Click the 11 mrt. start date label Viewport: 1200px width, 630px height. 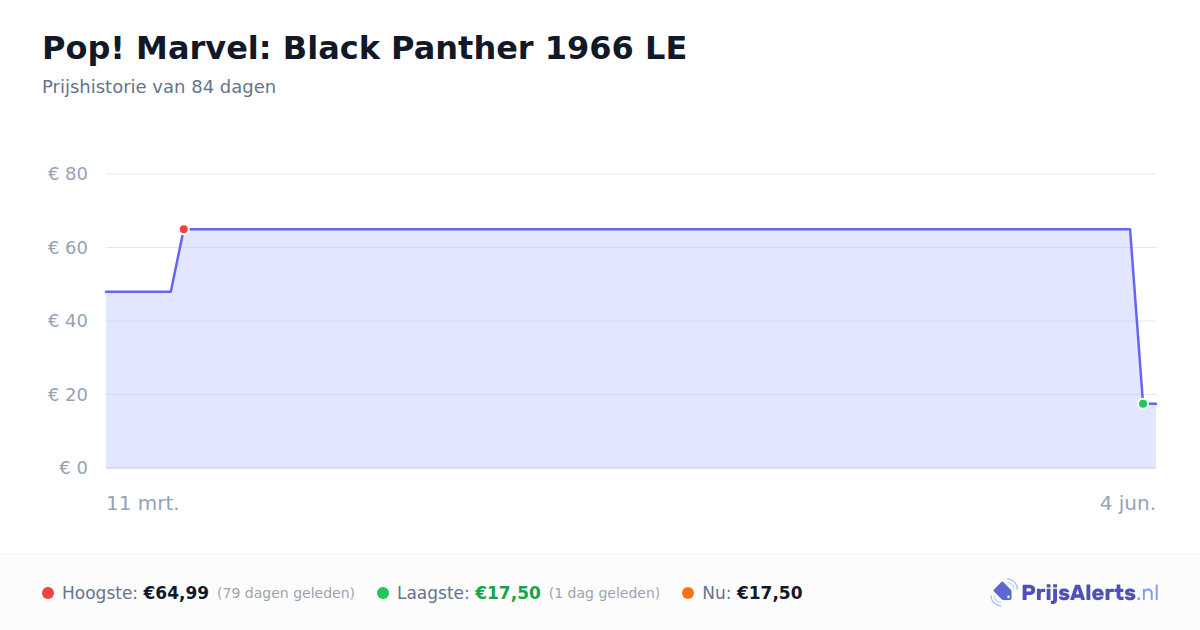[x=143, y=503]
